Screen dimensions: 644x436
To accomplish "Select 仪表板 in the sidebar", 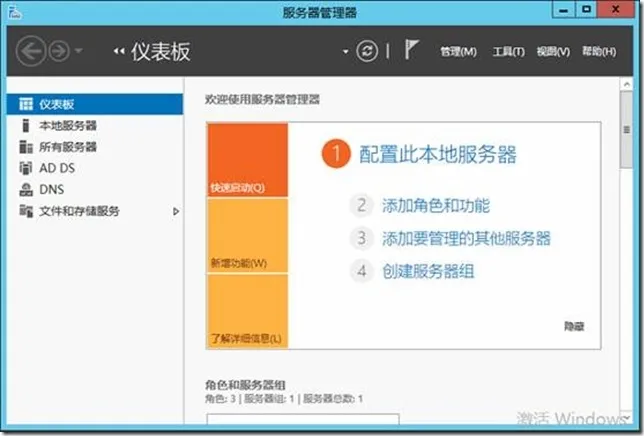I will coord(95,104).
